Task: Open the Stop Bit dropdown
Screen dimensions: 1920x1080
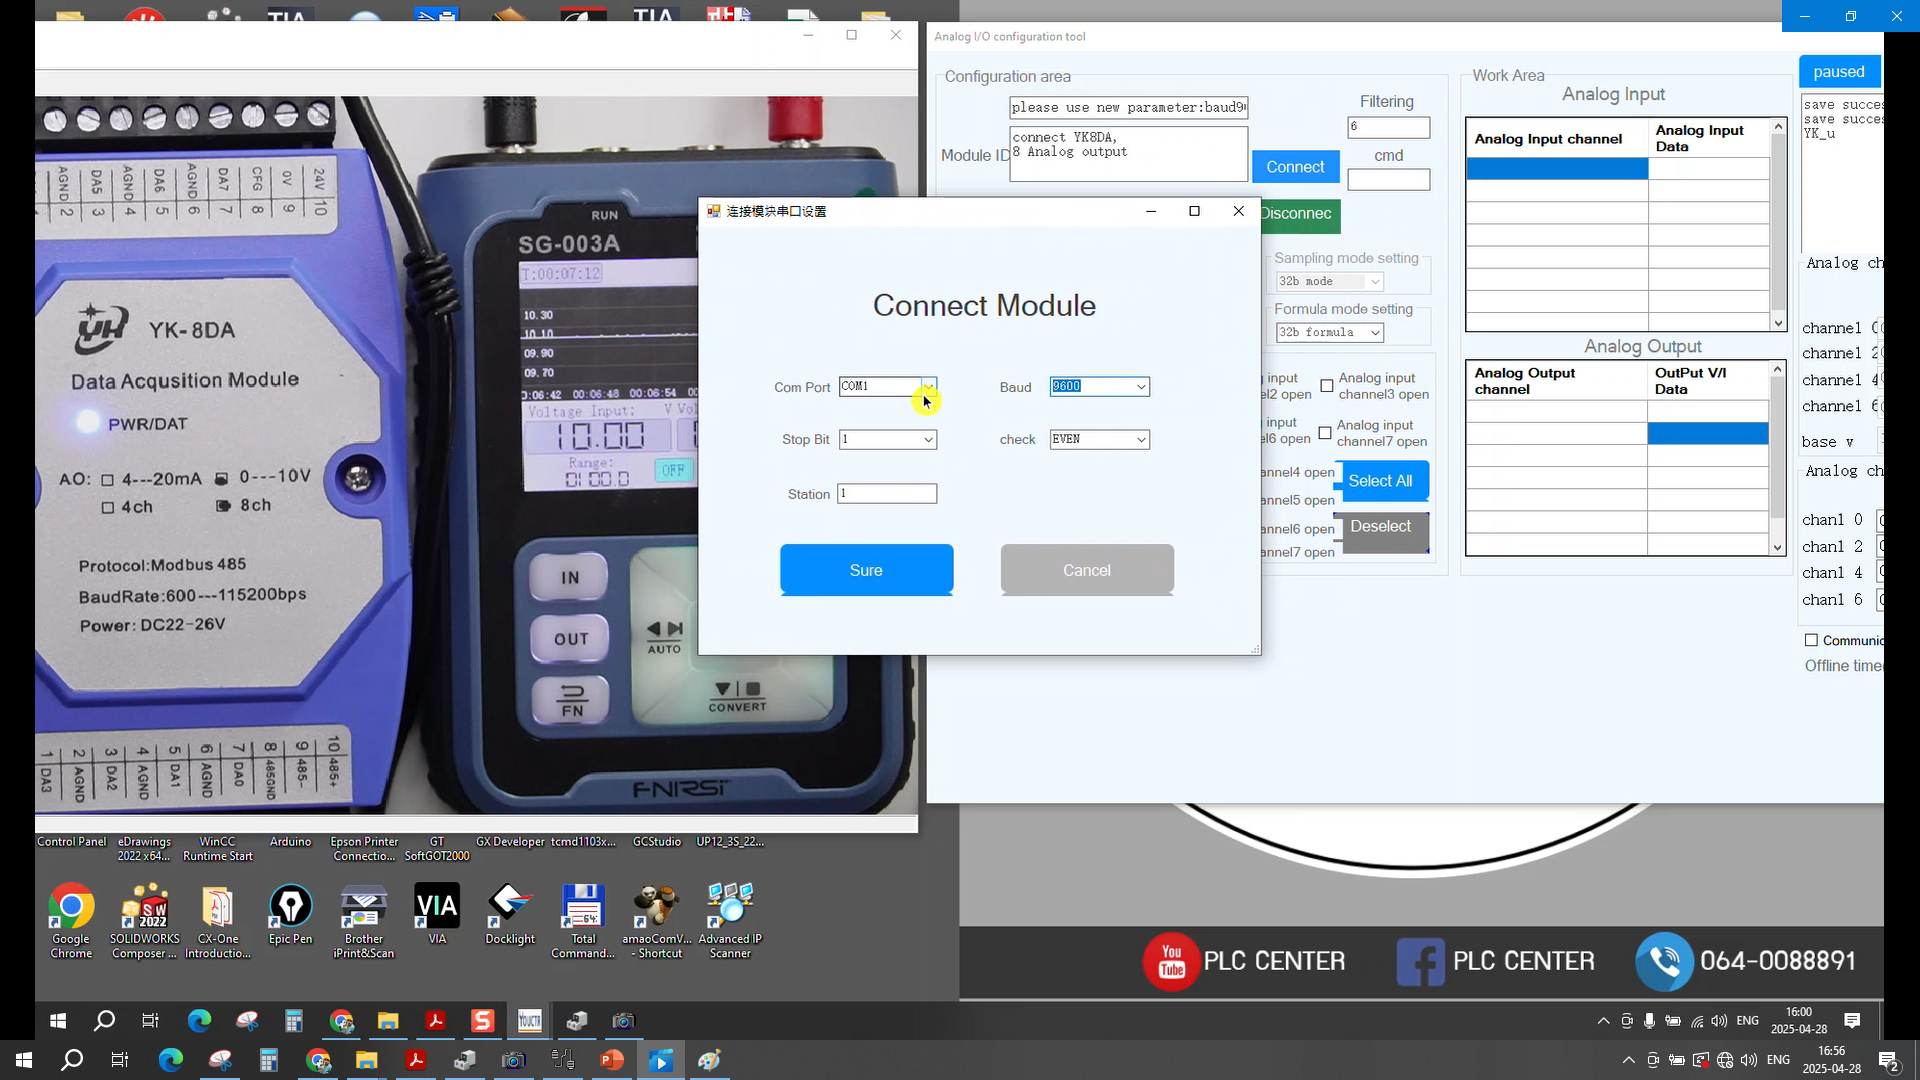Action: (928, 440)
